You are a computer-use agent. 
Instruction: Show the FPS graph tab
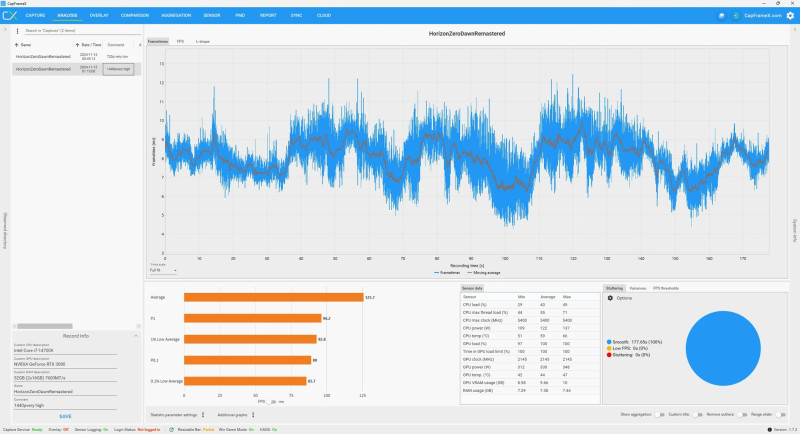coord(180,41)
